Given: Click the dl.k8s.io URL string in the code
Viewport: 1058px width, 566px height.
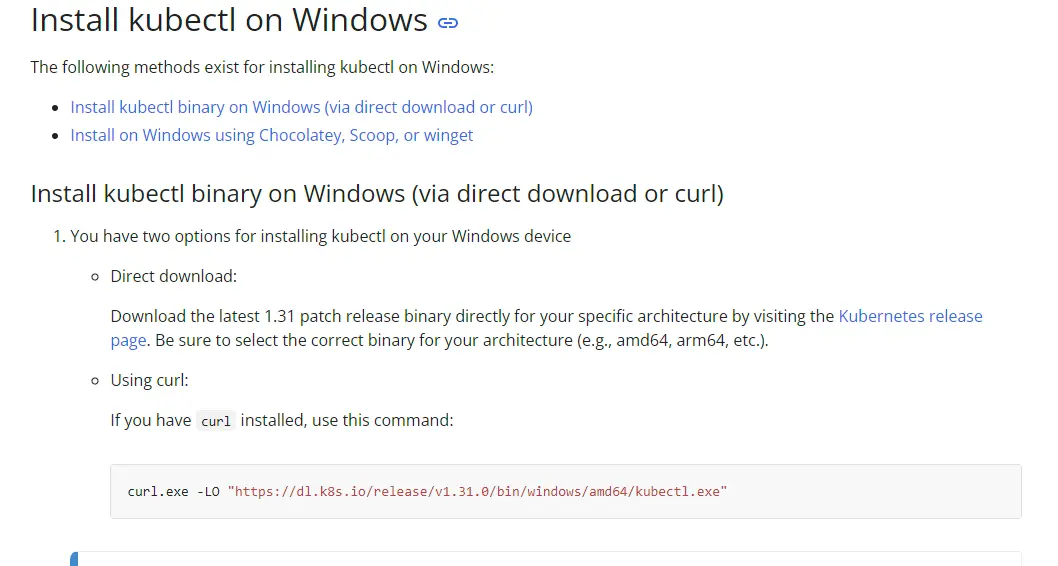Looking at the screenshot, I should coord(477,491).
